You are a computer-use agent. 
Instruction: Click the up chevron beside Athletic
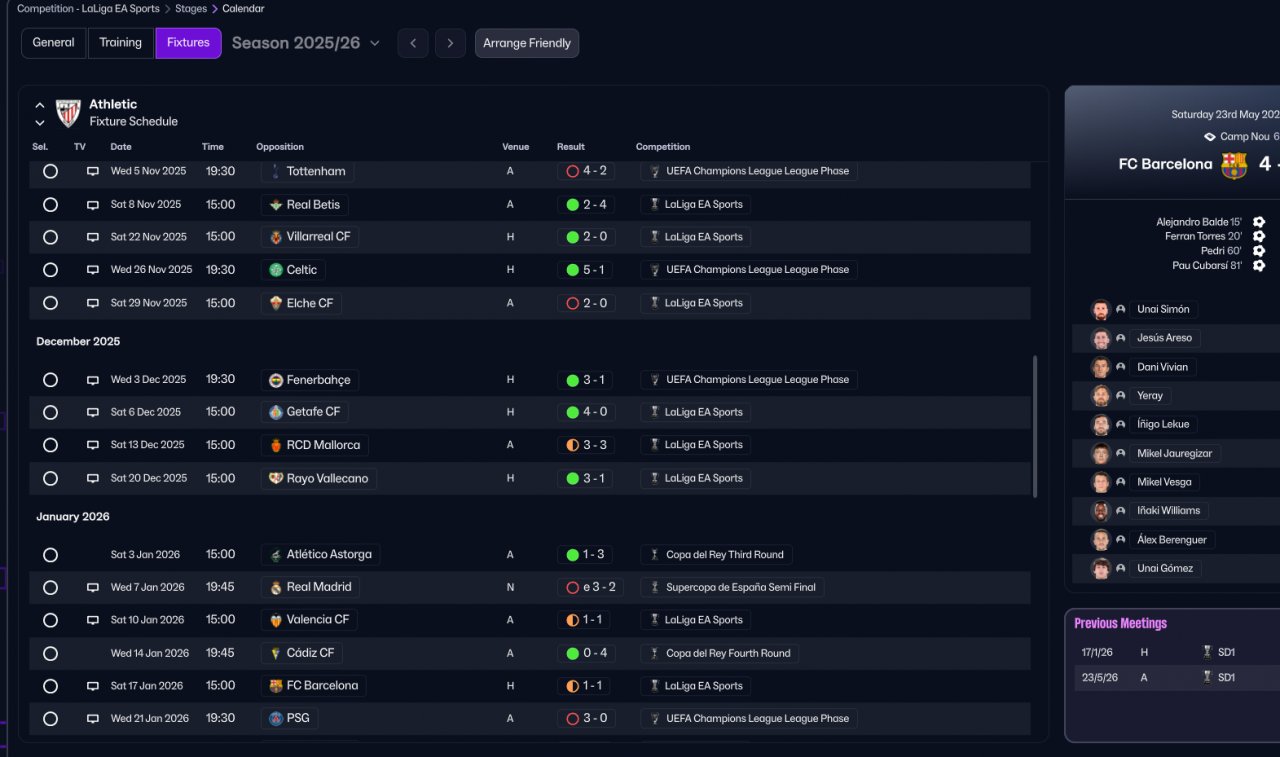pos(40,105)
